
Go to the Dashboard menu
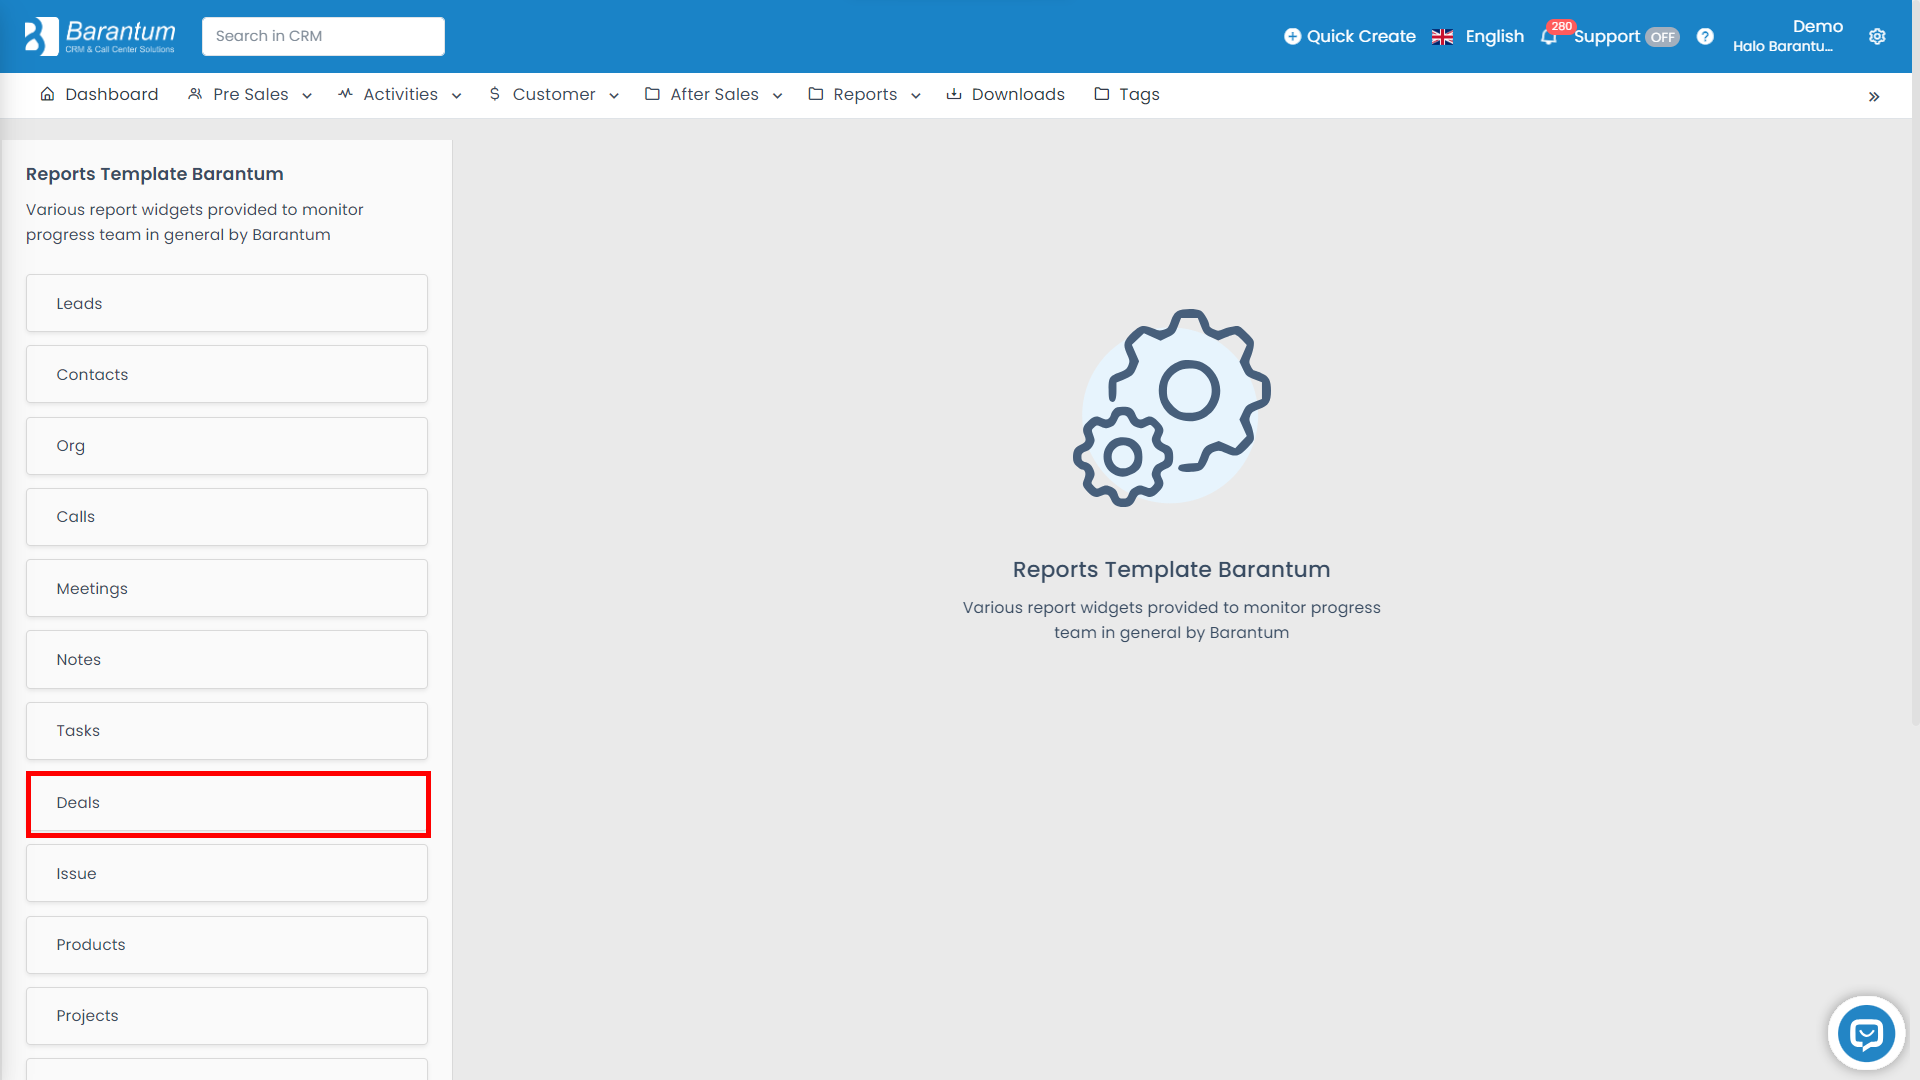point(99,94)
